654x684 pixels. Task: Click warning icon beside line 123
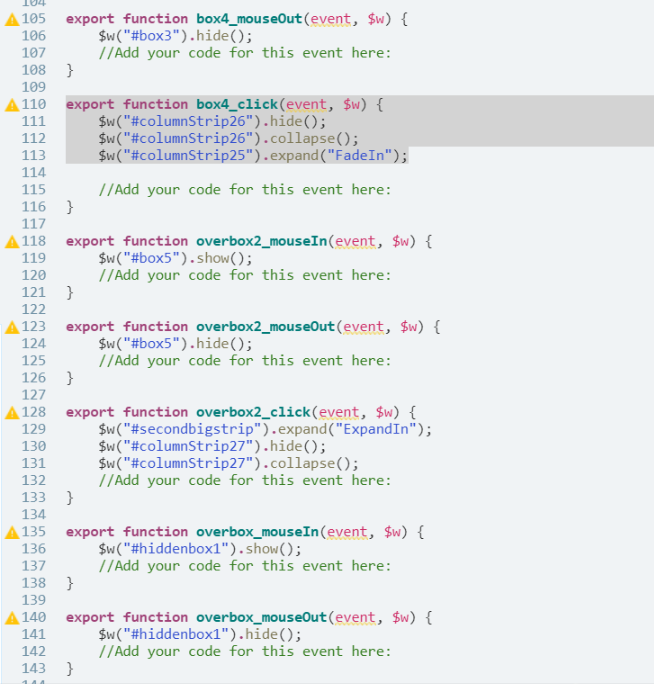[x=12, y=327]
